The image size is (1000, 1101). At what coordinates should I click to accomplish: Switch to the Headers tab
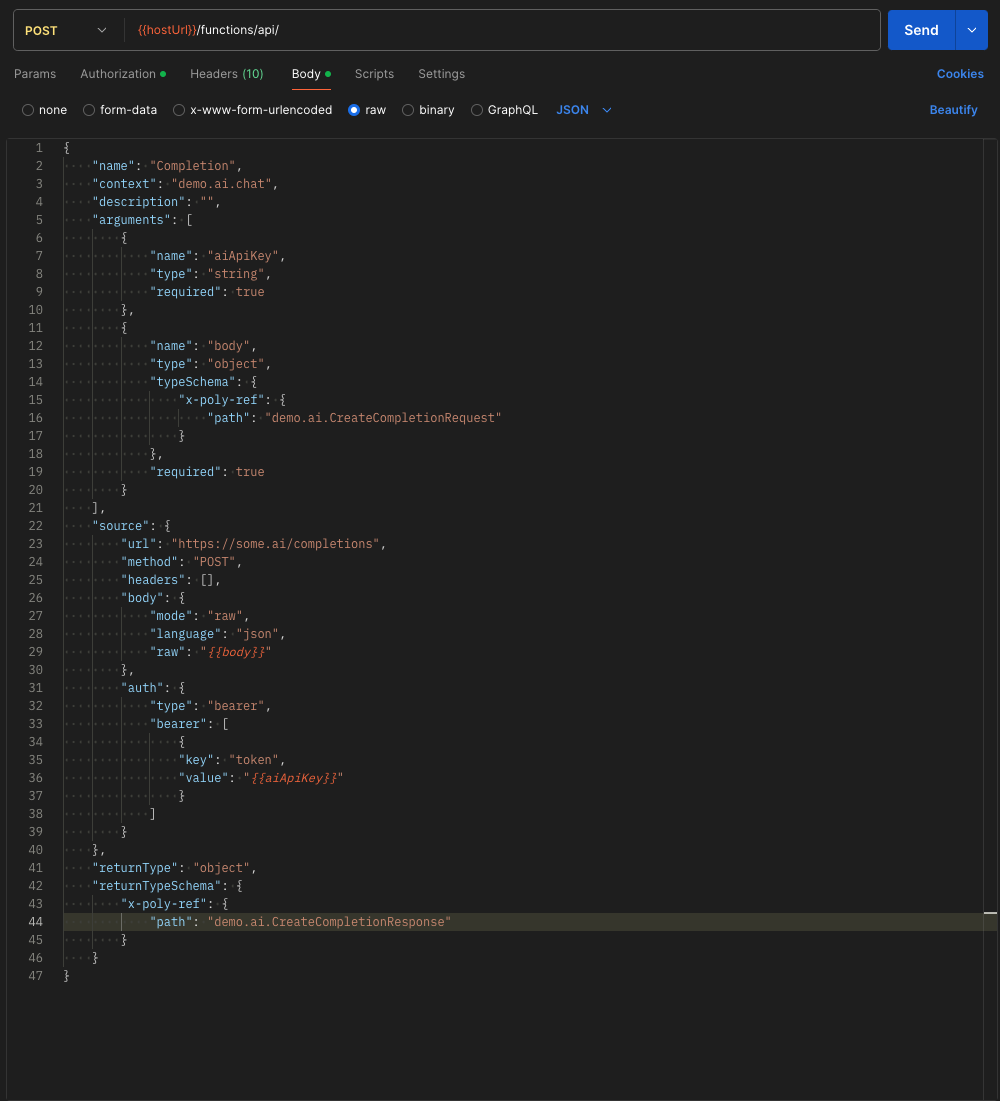pos(227,74)
